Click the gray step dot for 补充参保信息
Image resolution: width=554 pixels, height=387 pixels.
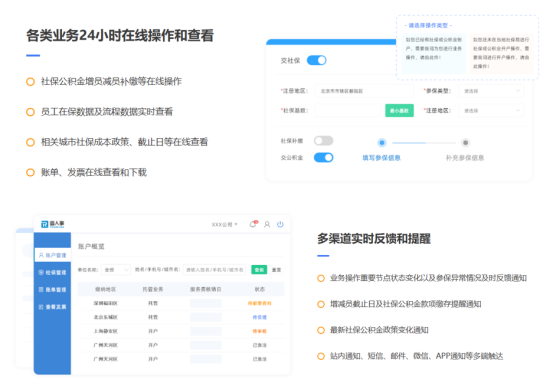pos(465,143)
